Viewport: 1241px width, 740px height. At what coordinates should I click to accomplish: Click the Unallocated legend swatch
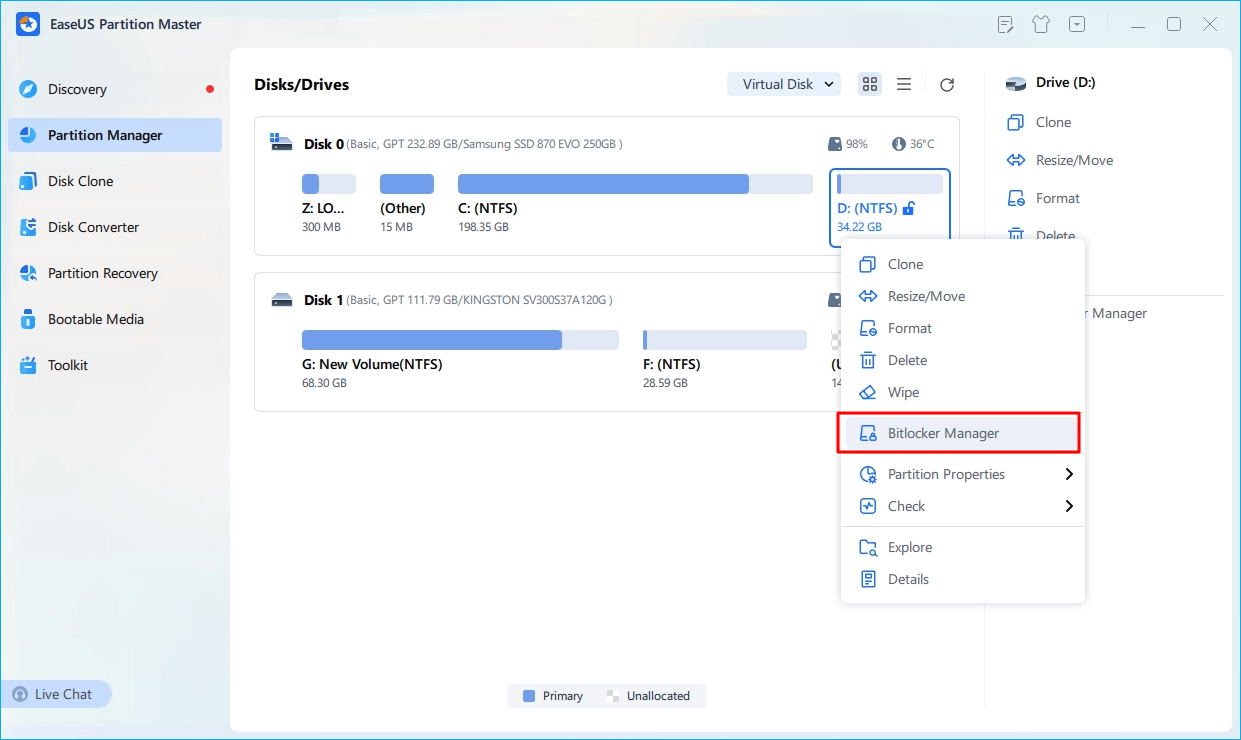611,696
